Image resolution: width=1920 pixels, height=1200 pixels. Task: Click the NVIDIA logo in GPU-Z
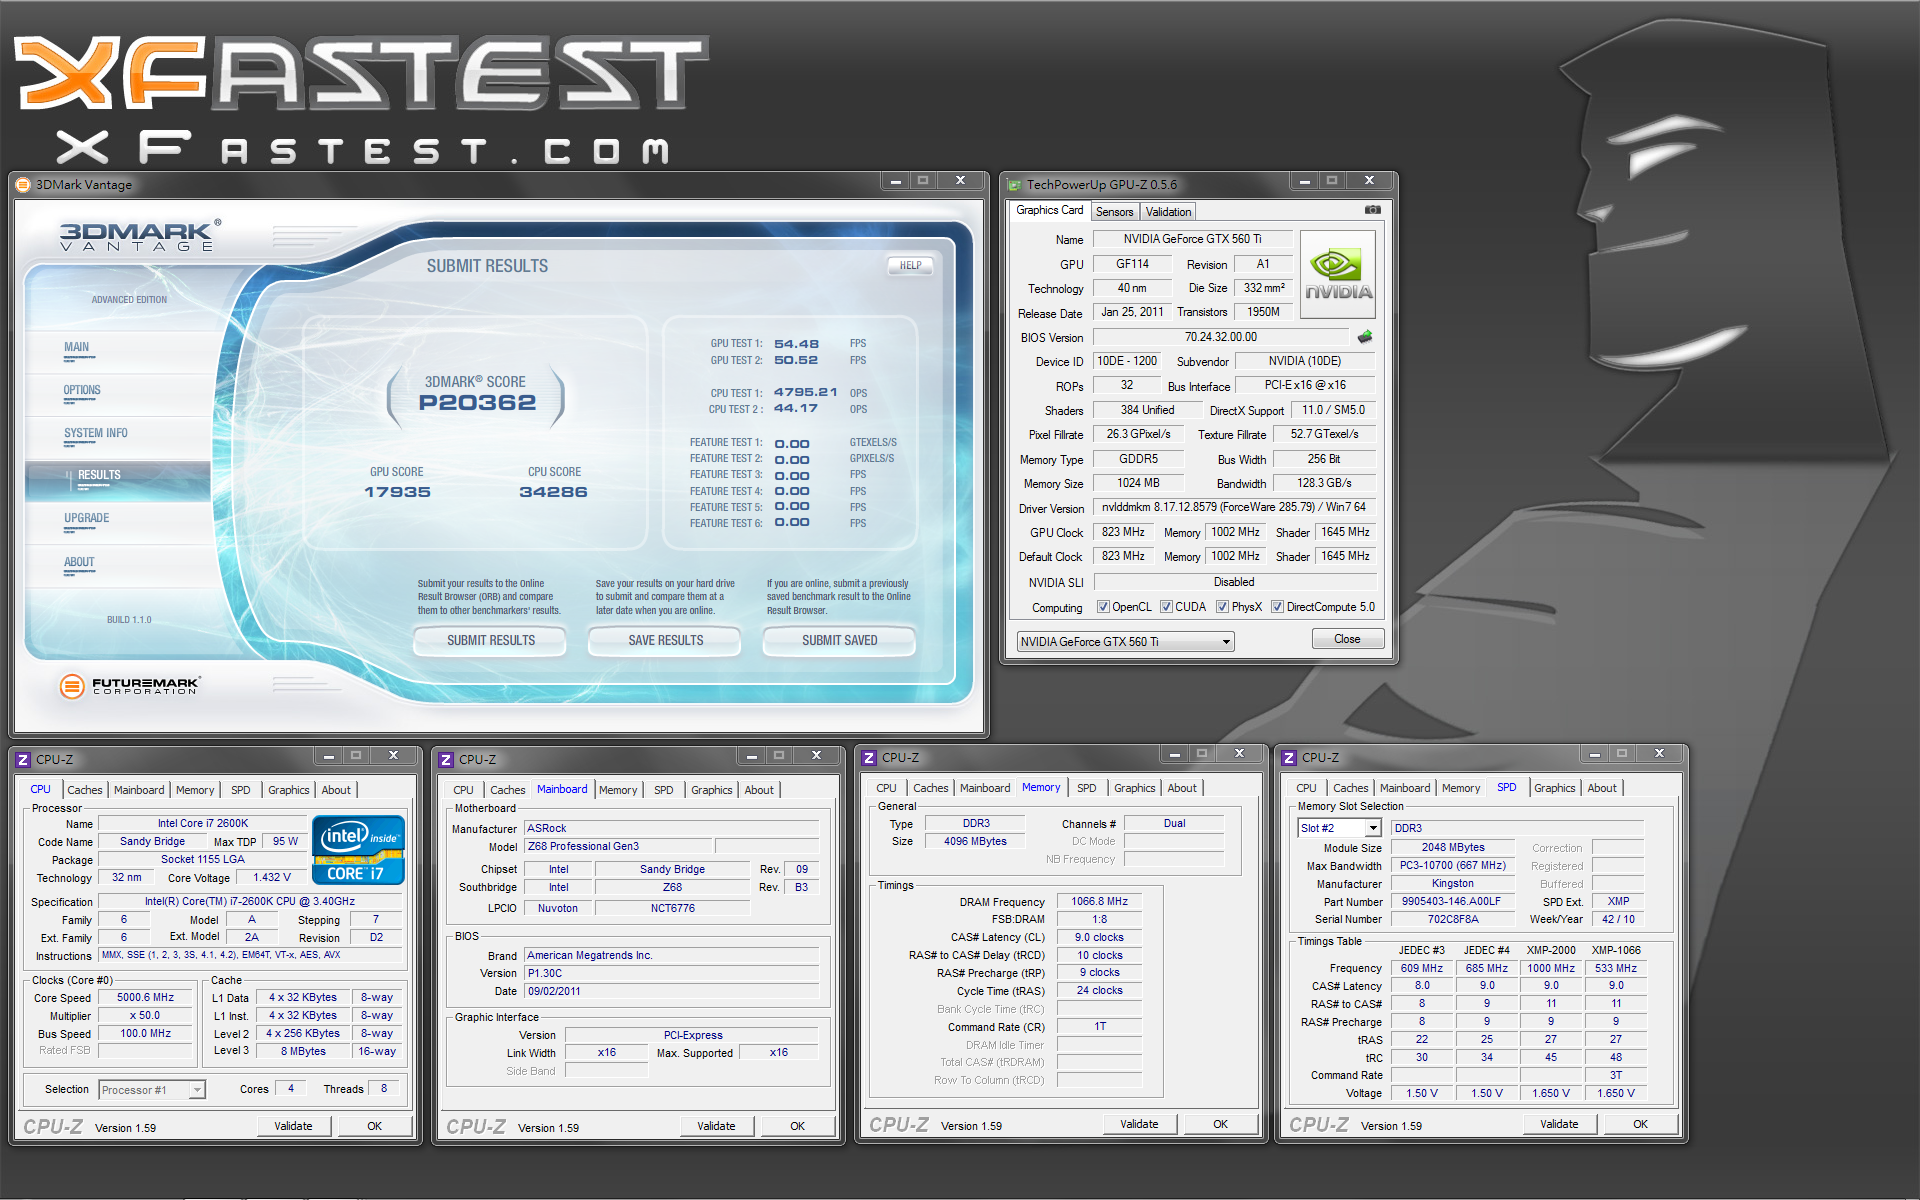coord(1338,275)
